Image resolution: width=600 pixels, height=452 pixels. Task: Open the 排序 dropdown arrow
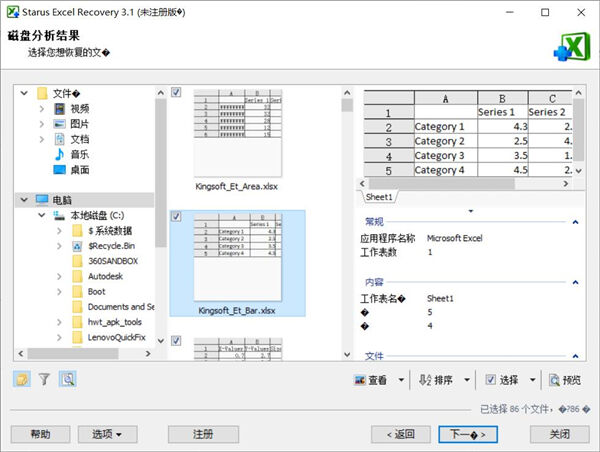(467, 380)
